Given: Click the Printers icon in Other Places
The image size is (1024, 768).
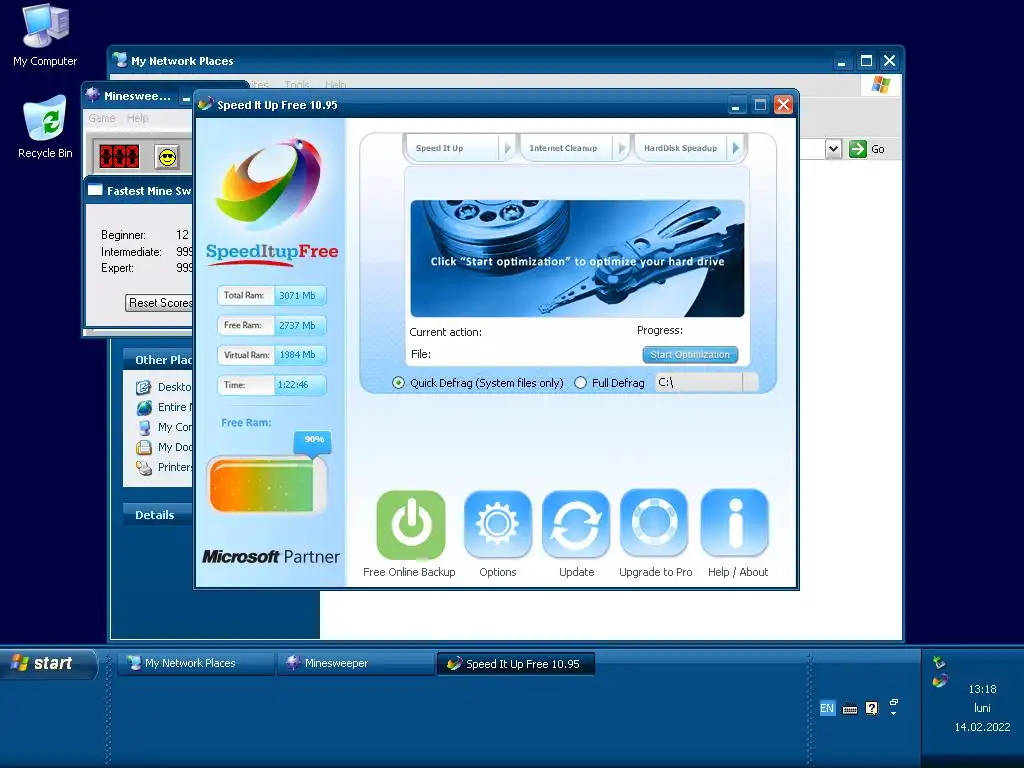Looking at the screenshot, I should pos(144,468).
